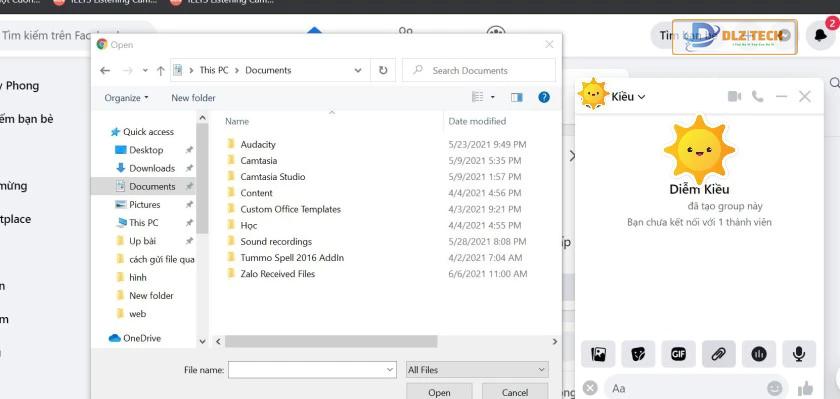Minimize the Kiều chat window
Screen dimensions: 840x399
click(x=782, y=96)
